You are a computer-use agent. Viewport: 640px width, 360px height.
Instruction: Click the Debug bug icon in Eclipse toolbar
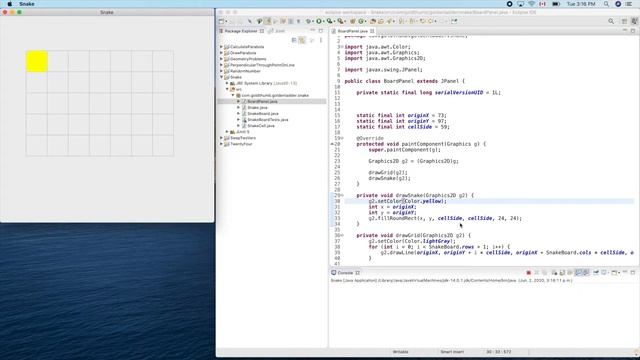309,21
